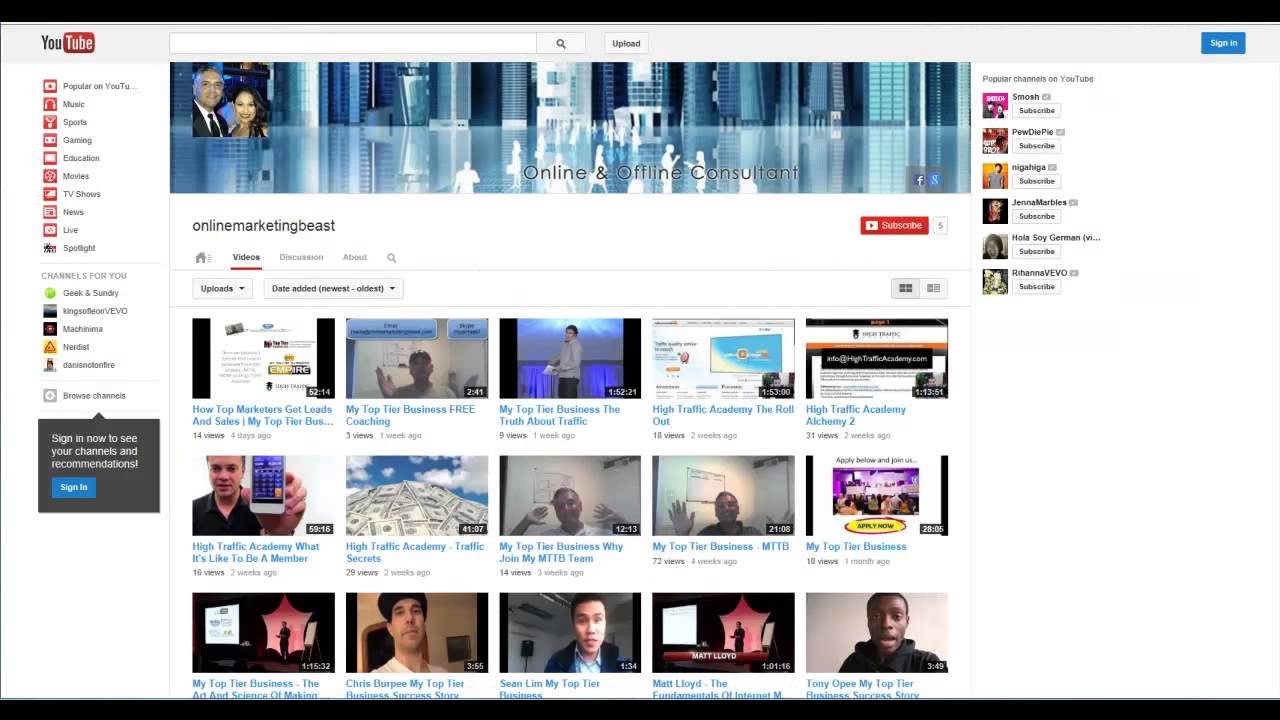Screen dimensions: 1280x720
Task: Subscribe to JennaMarbles
Action: pyautogui.click(x=1037, y=216)
